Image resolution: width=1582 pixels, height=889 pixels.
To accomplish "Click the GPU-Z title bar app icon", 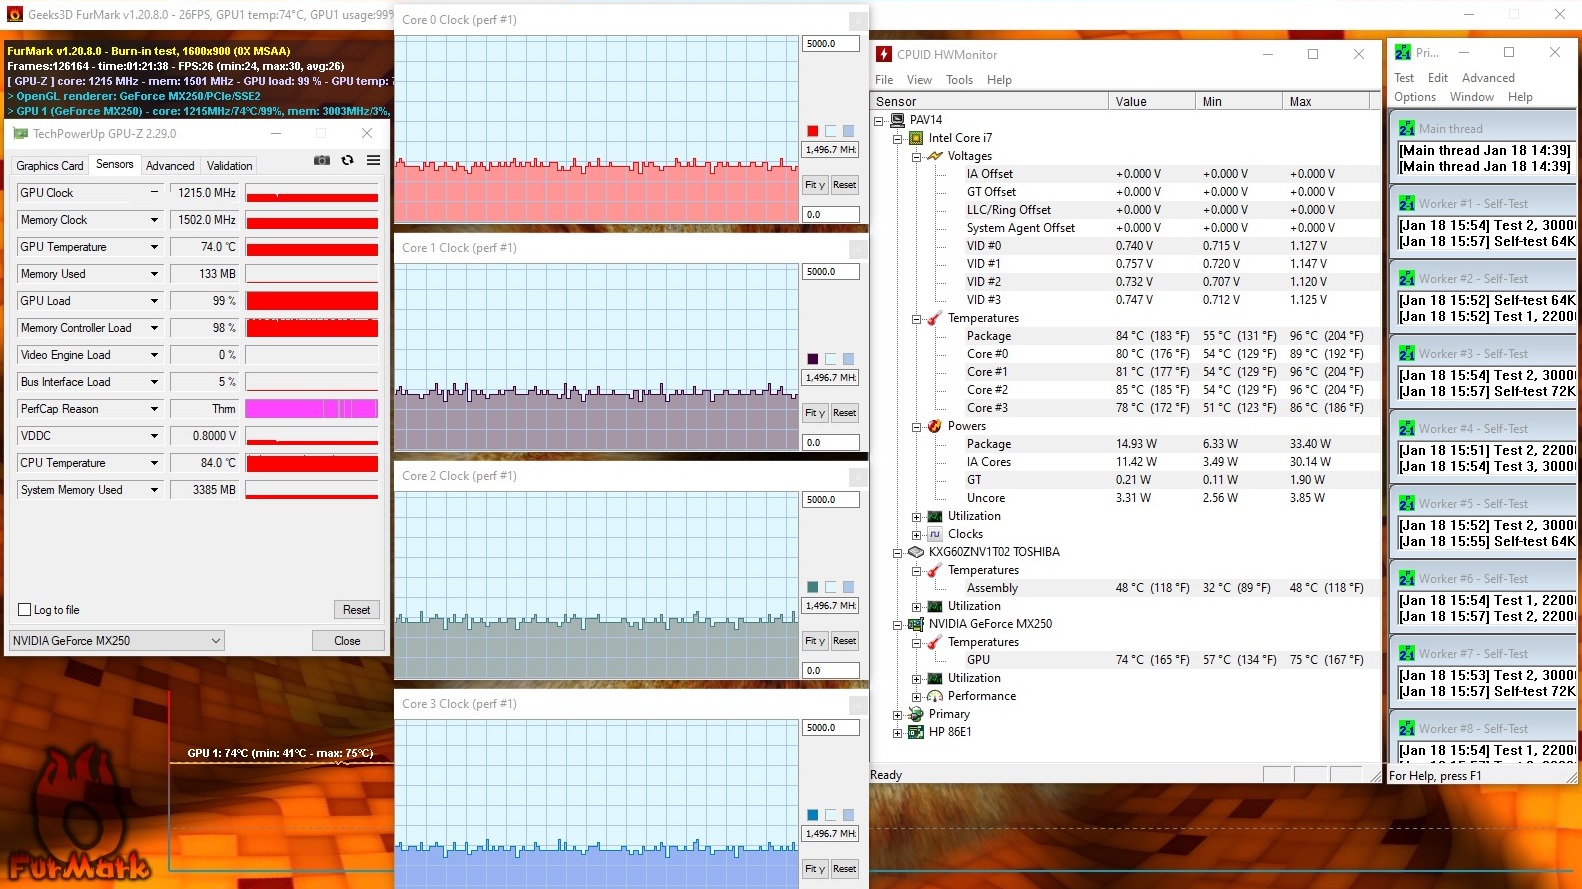I will (20, 133).
